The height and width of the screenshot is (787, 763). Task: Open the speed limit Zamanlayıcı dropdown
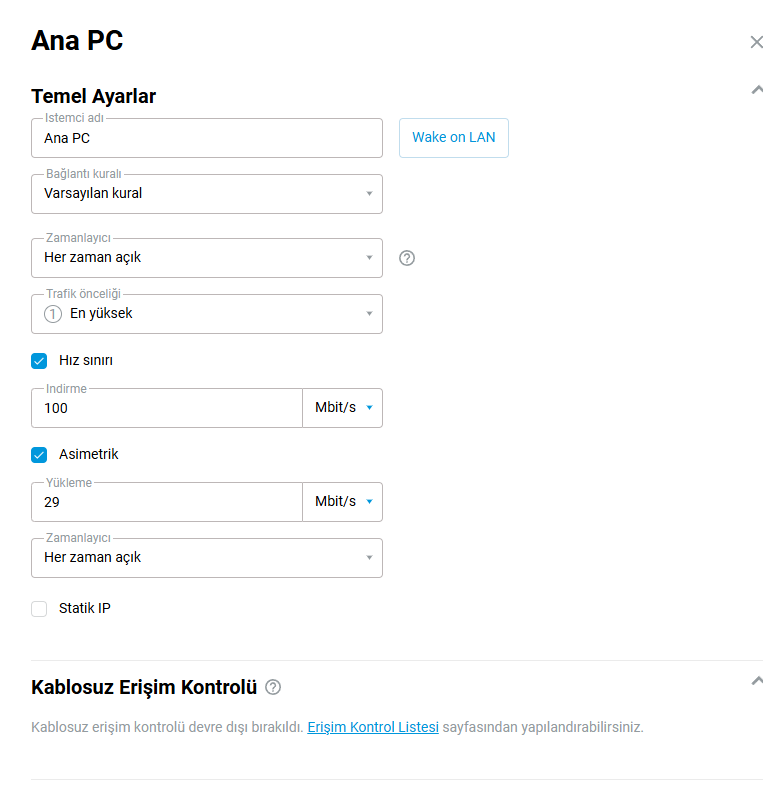pyautogui.click(x=207, y=558)
